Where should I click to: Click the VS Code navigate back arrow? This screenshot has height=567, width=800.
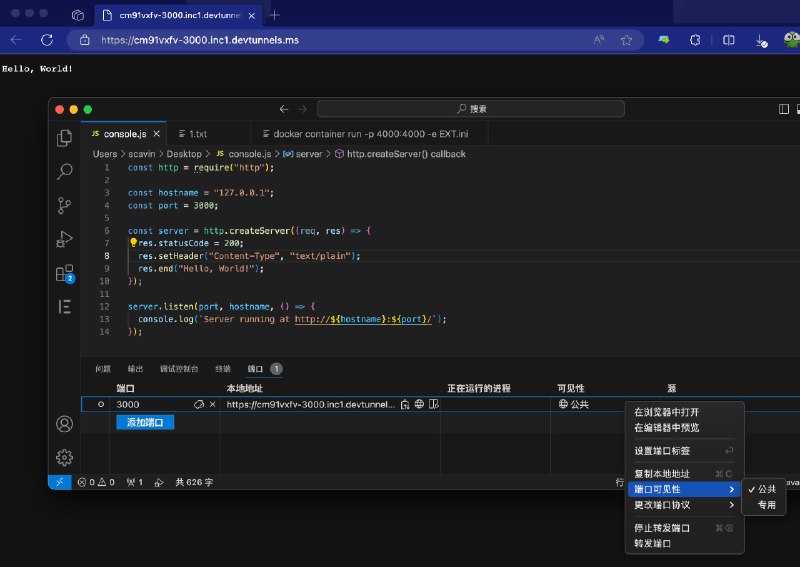pos(284,109)
